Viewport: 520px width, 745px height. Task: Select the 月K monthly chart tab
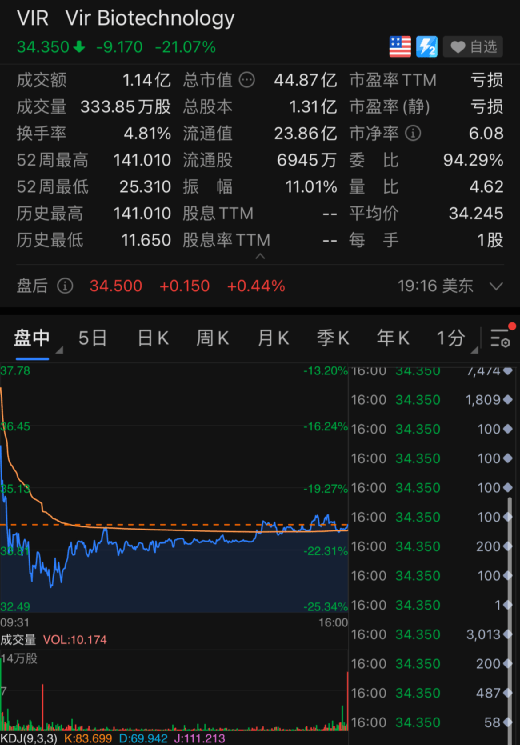point(273,339)
